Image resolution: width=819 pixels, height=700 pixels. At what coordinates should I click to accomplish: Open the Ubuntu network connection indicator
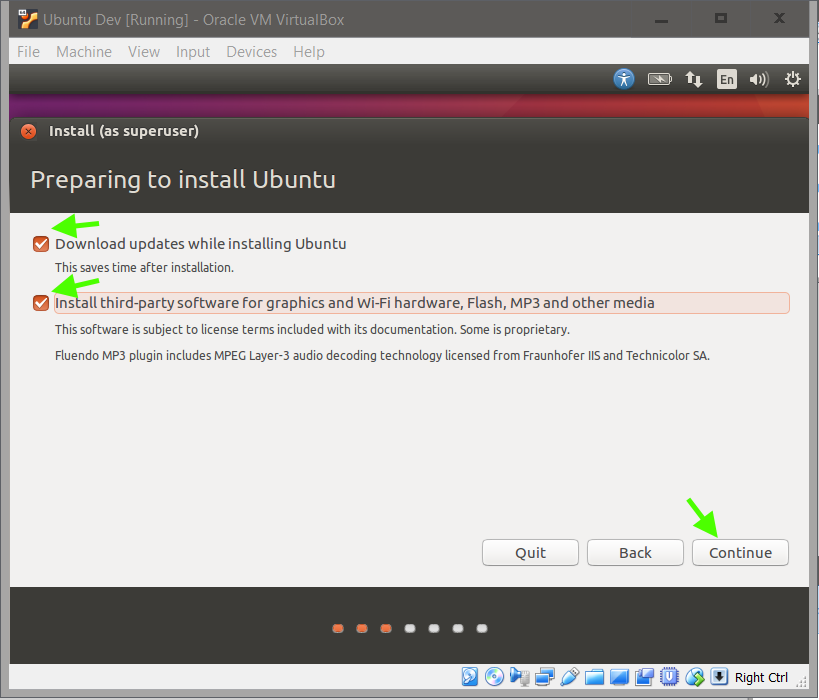[x=694, y=79]
